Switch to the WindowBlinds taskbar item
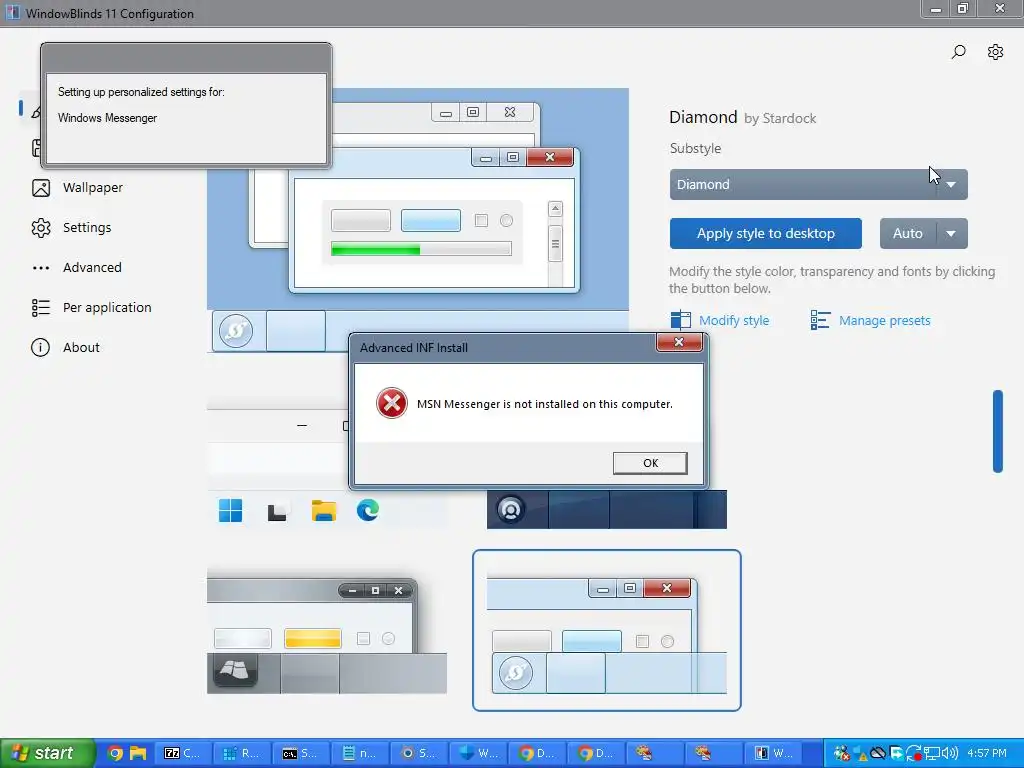 775,753
